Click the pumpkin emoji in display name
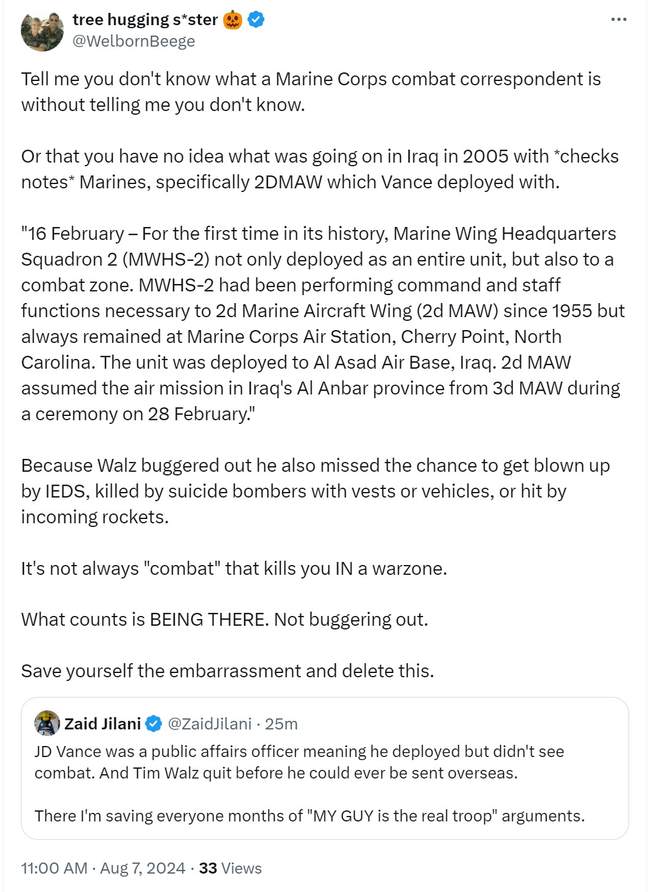The image size is (650, 892). click(x=235, y=20)
